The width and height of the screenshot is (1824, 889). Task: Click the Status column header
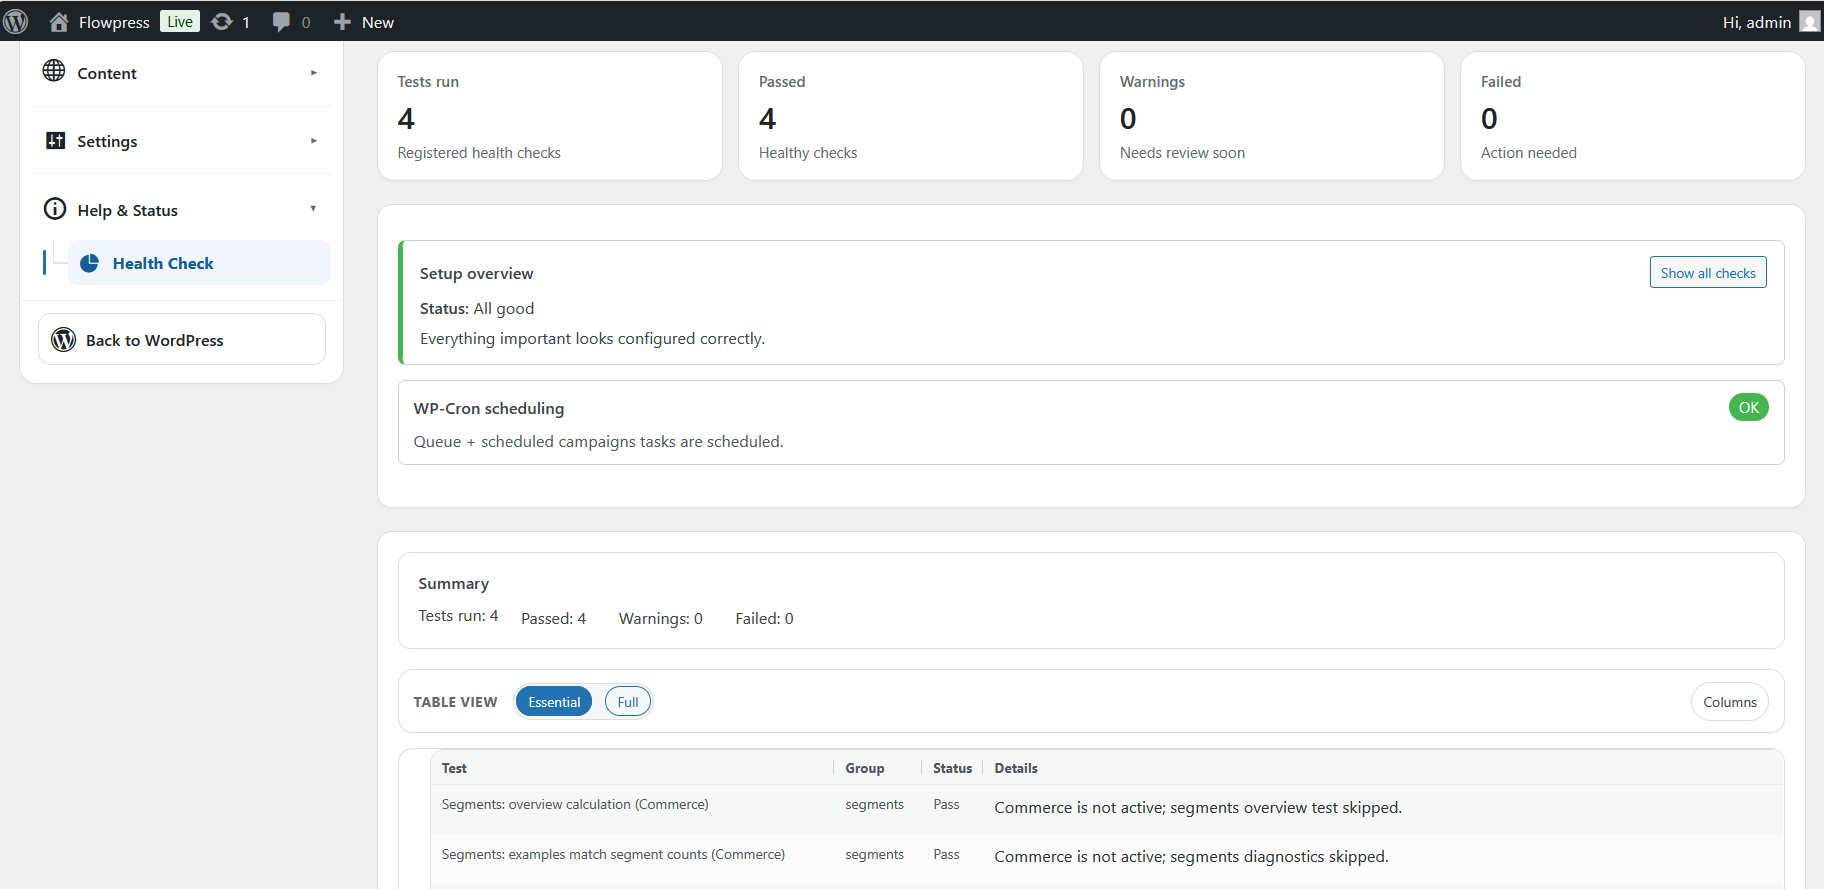(x=952, y=768)
